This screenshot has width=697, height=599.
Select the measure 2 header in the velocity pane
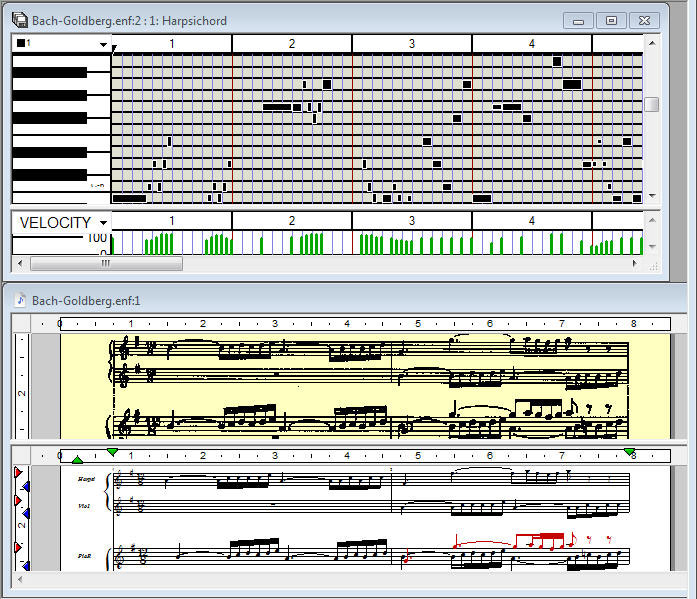pos(292,221)
